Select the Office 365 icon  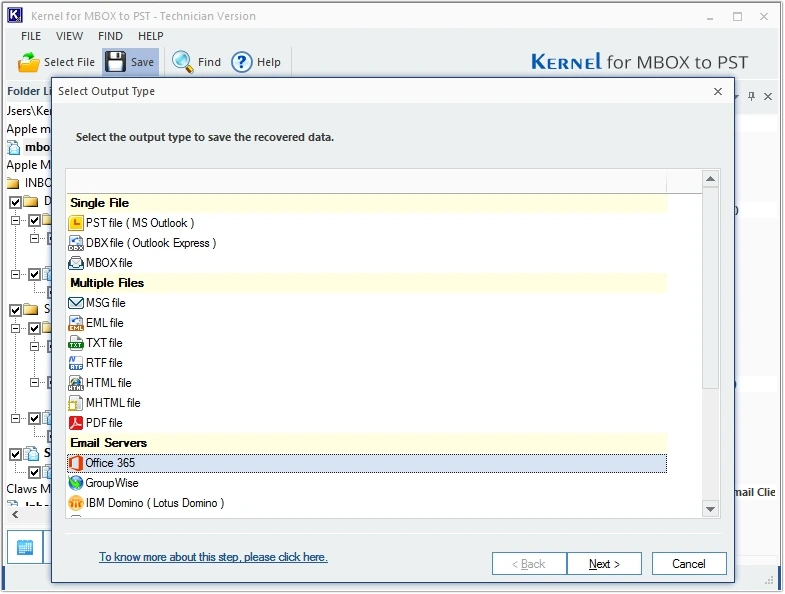click(x=76, y=463)
